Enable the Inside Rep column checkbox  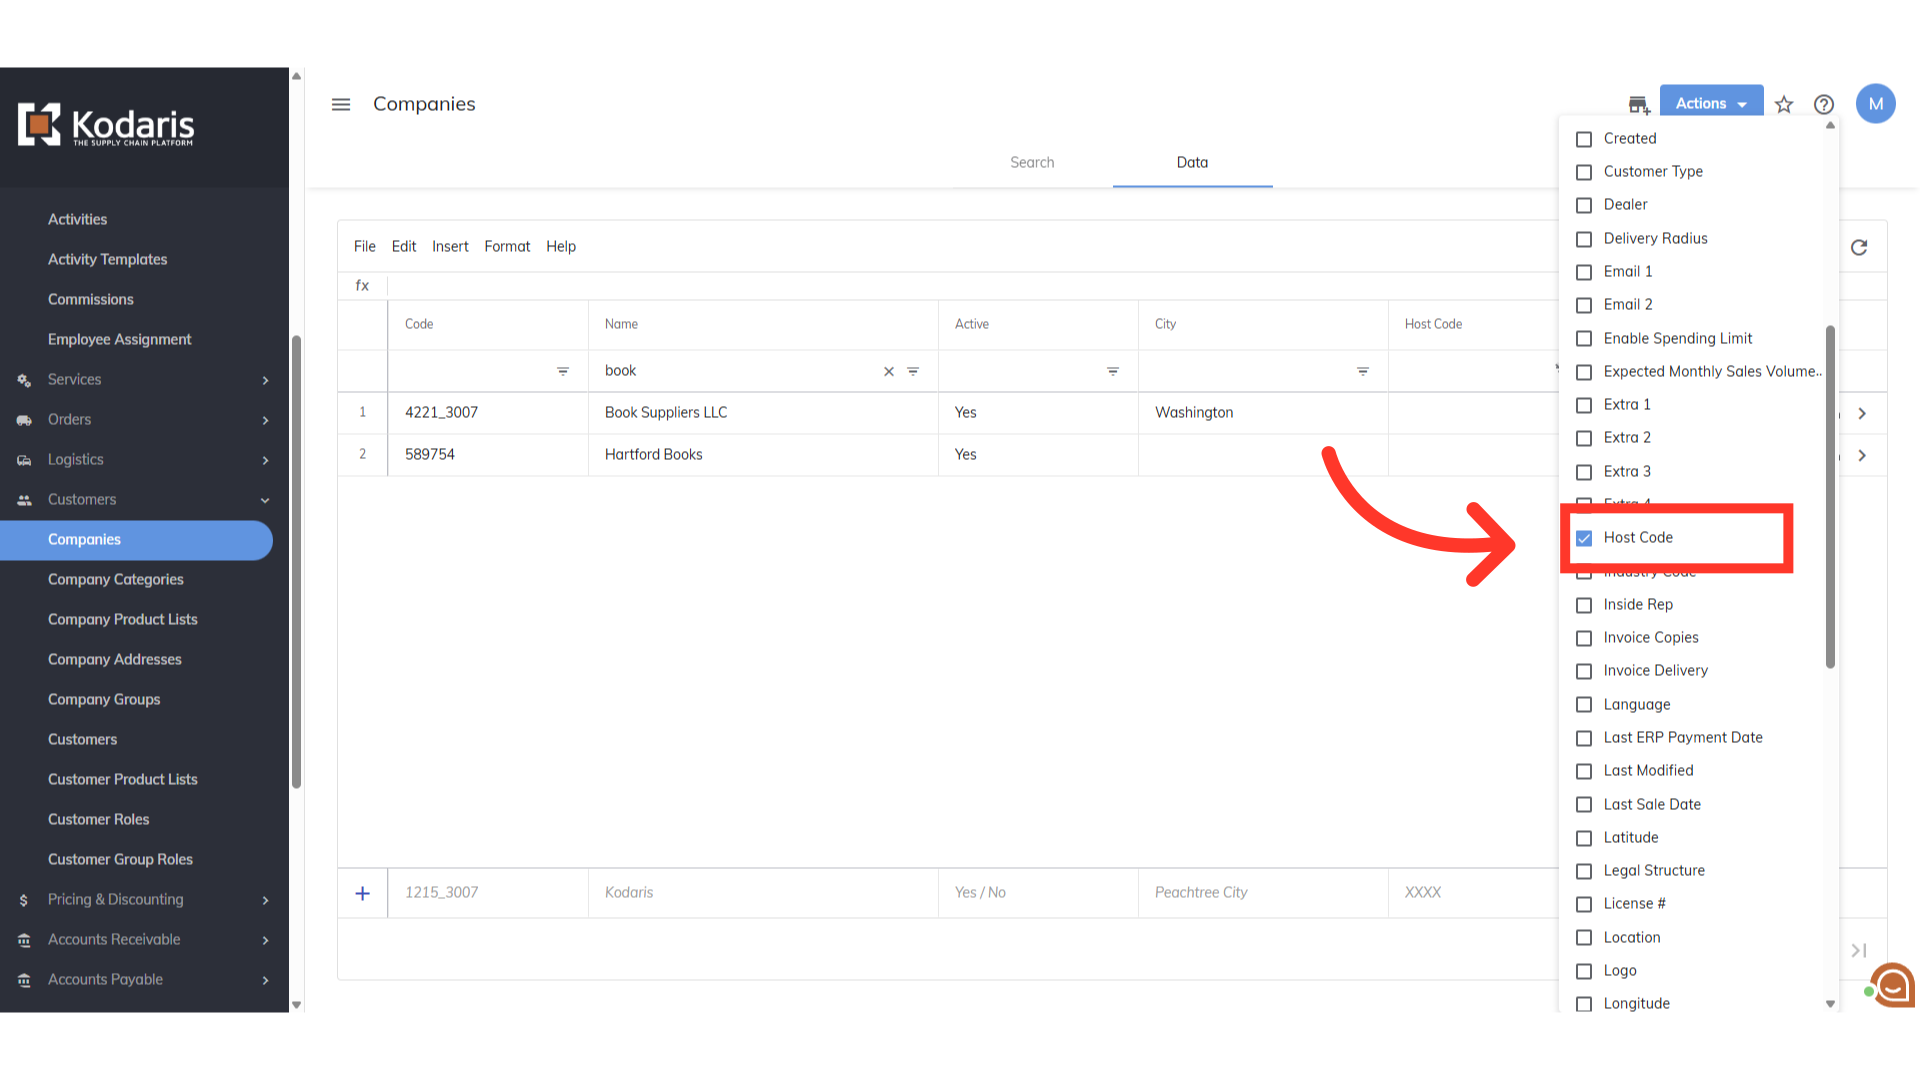point(1584,605)
